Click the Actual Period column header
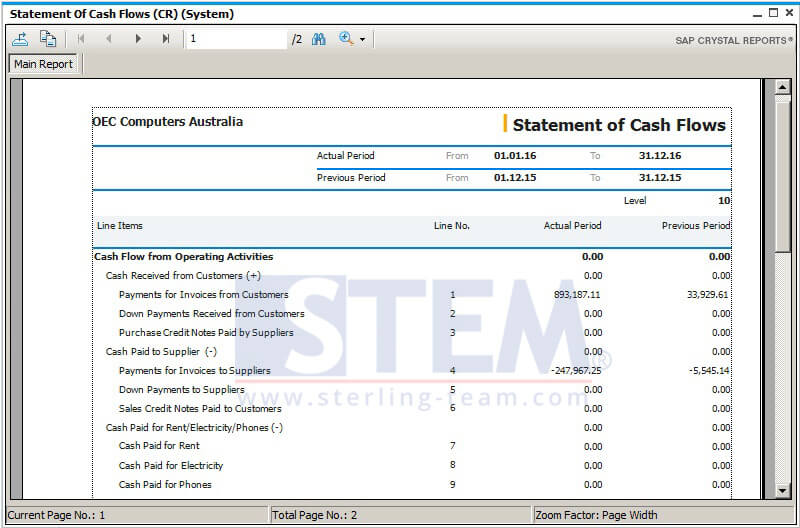The image size is (800, 528). coord(572,226)
